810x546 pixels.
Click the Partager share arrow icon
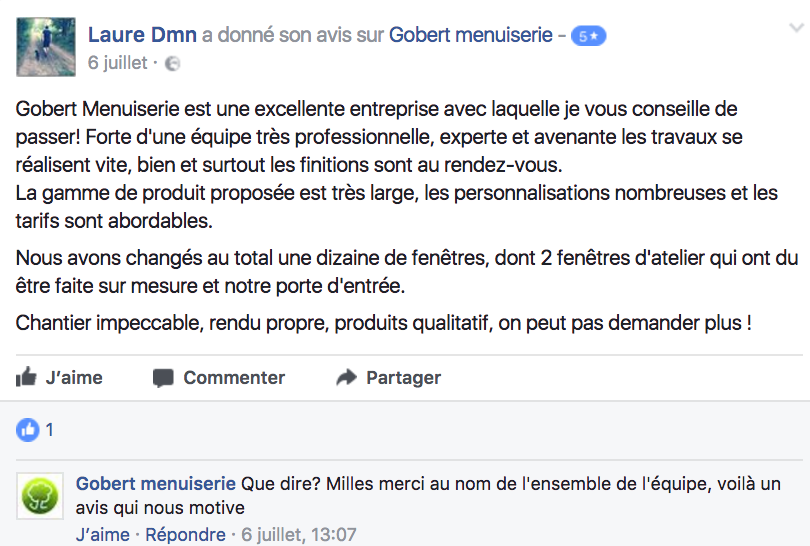tap(347, 378)
